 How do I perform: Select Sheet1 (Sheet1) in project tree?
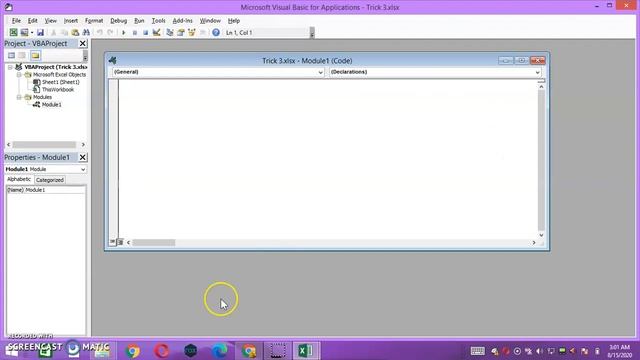(x=61, y=82)
